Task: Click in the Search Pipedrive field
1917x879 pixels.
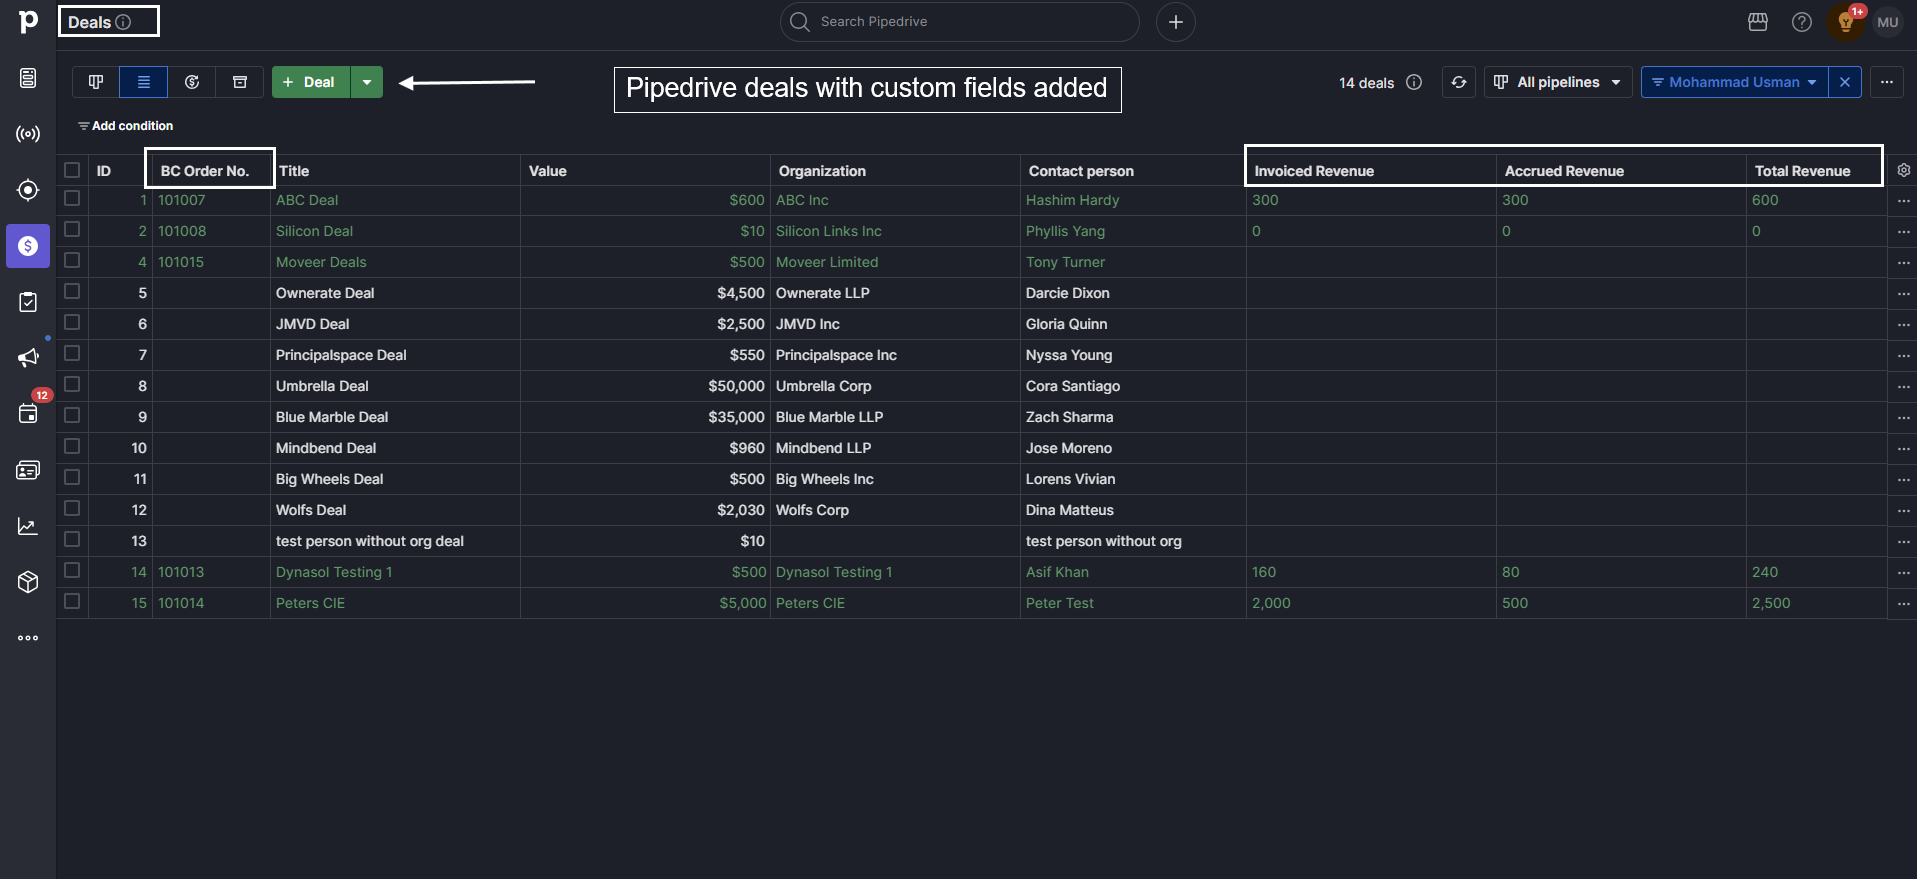Action: pyautogui.click(x=960, y=22)
